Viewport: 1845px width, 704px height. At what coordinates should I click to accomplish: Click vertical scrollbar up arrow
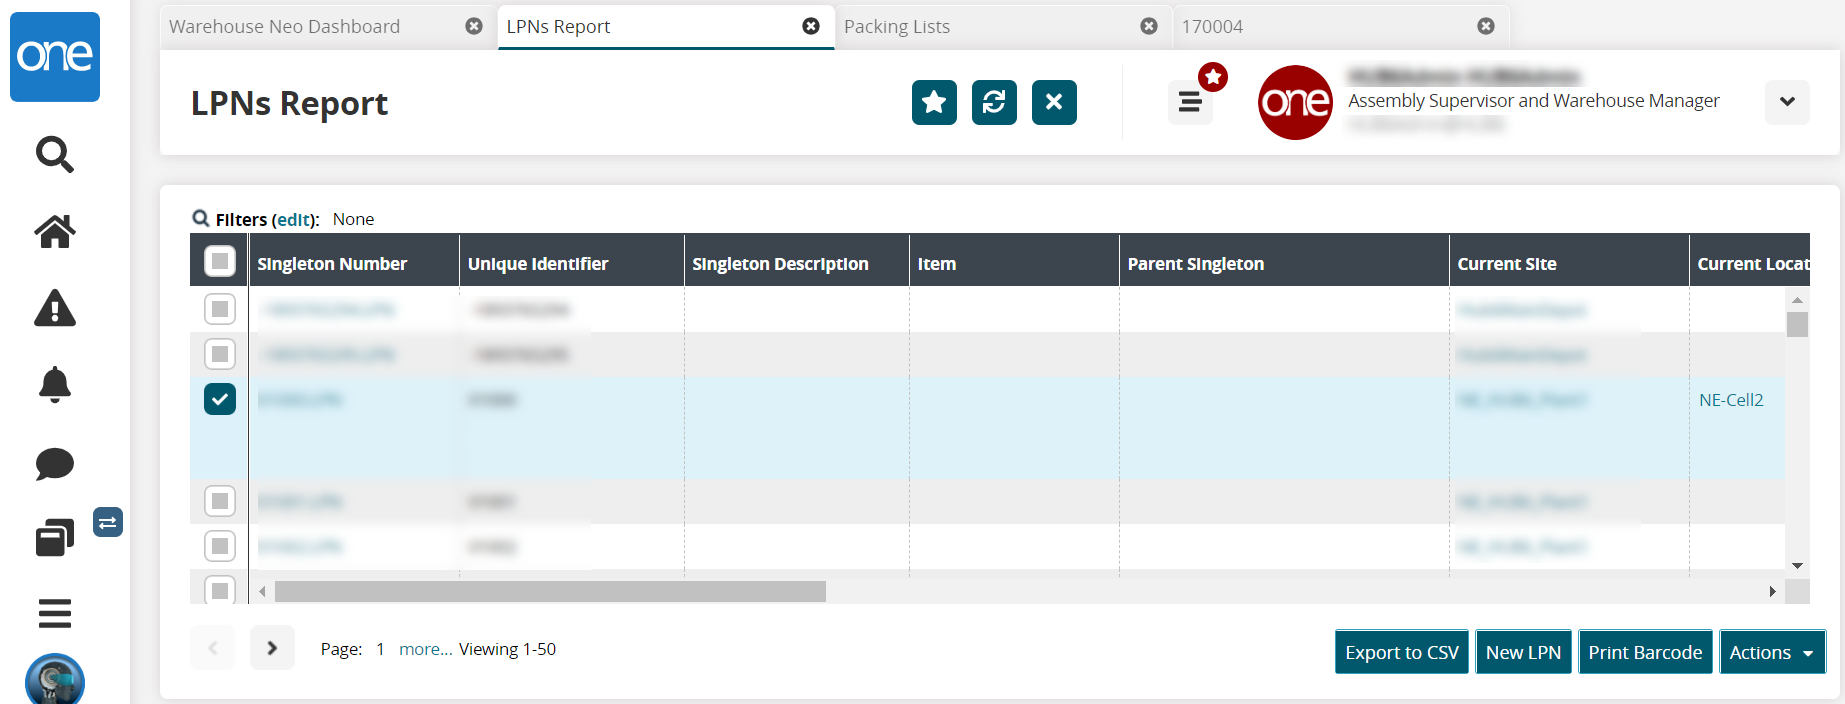point(1797,300)
